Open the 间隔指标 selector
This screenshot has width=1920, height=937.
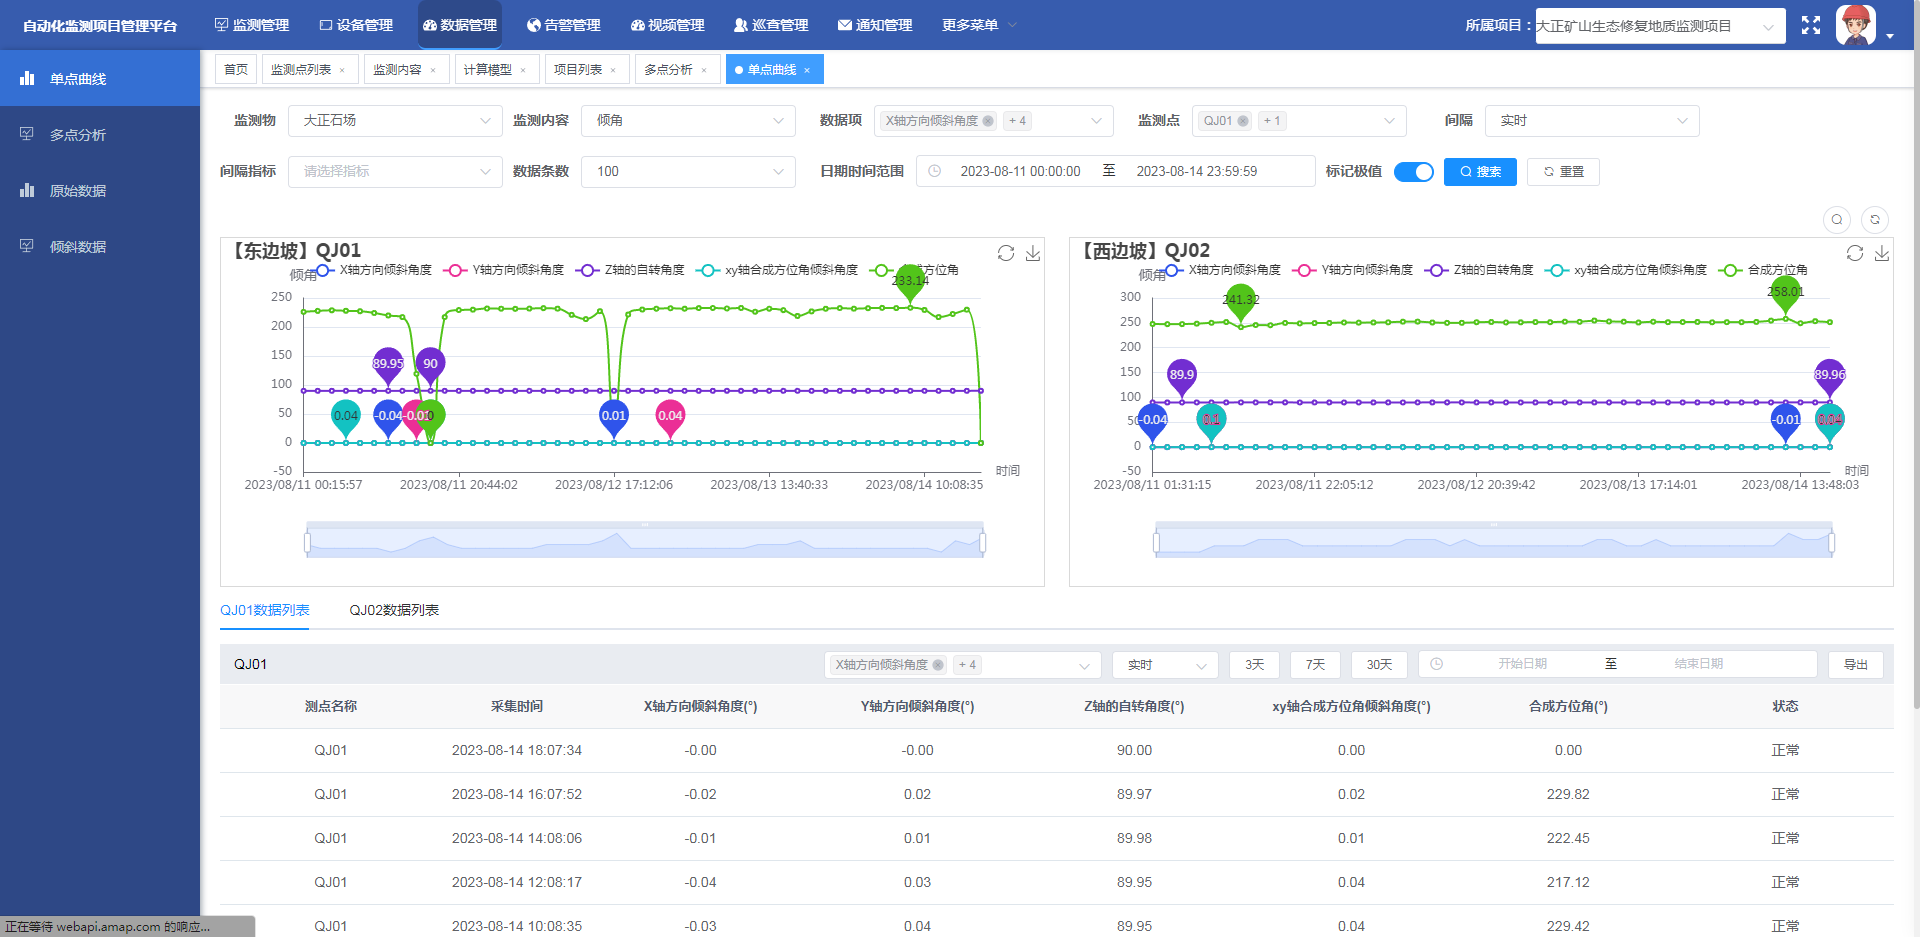[395, 172]
